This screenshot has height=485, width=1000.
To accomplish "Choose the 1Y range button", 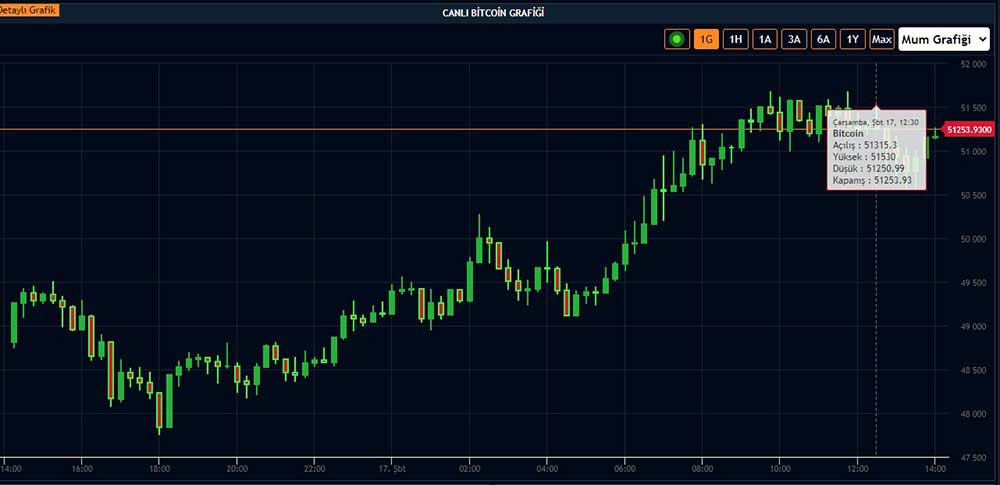I will click(853, 40).
